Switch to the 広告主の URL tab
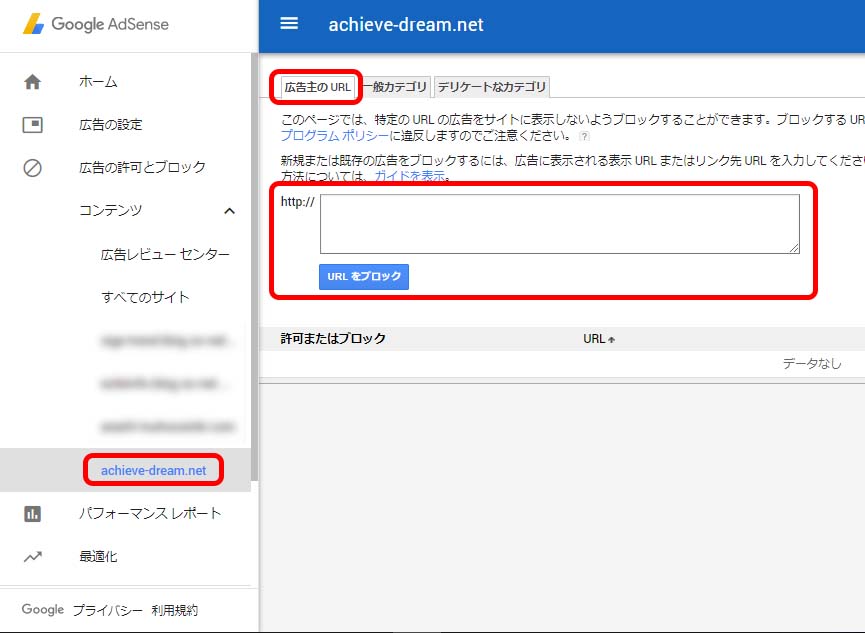This screenshot has width=865, height=633. [317, 87]
